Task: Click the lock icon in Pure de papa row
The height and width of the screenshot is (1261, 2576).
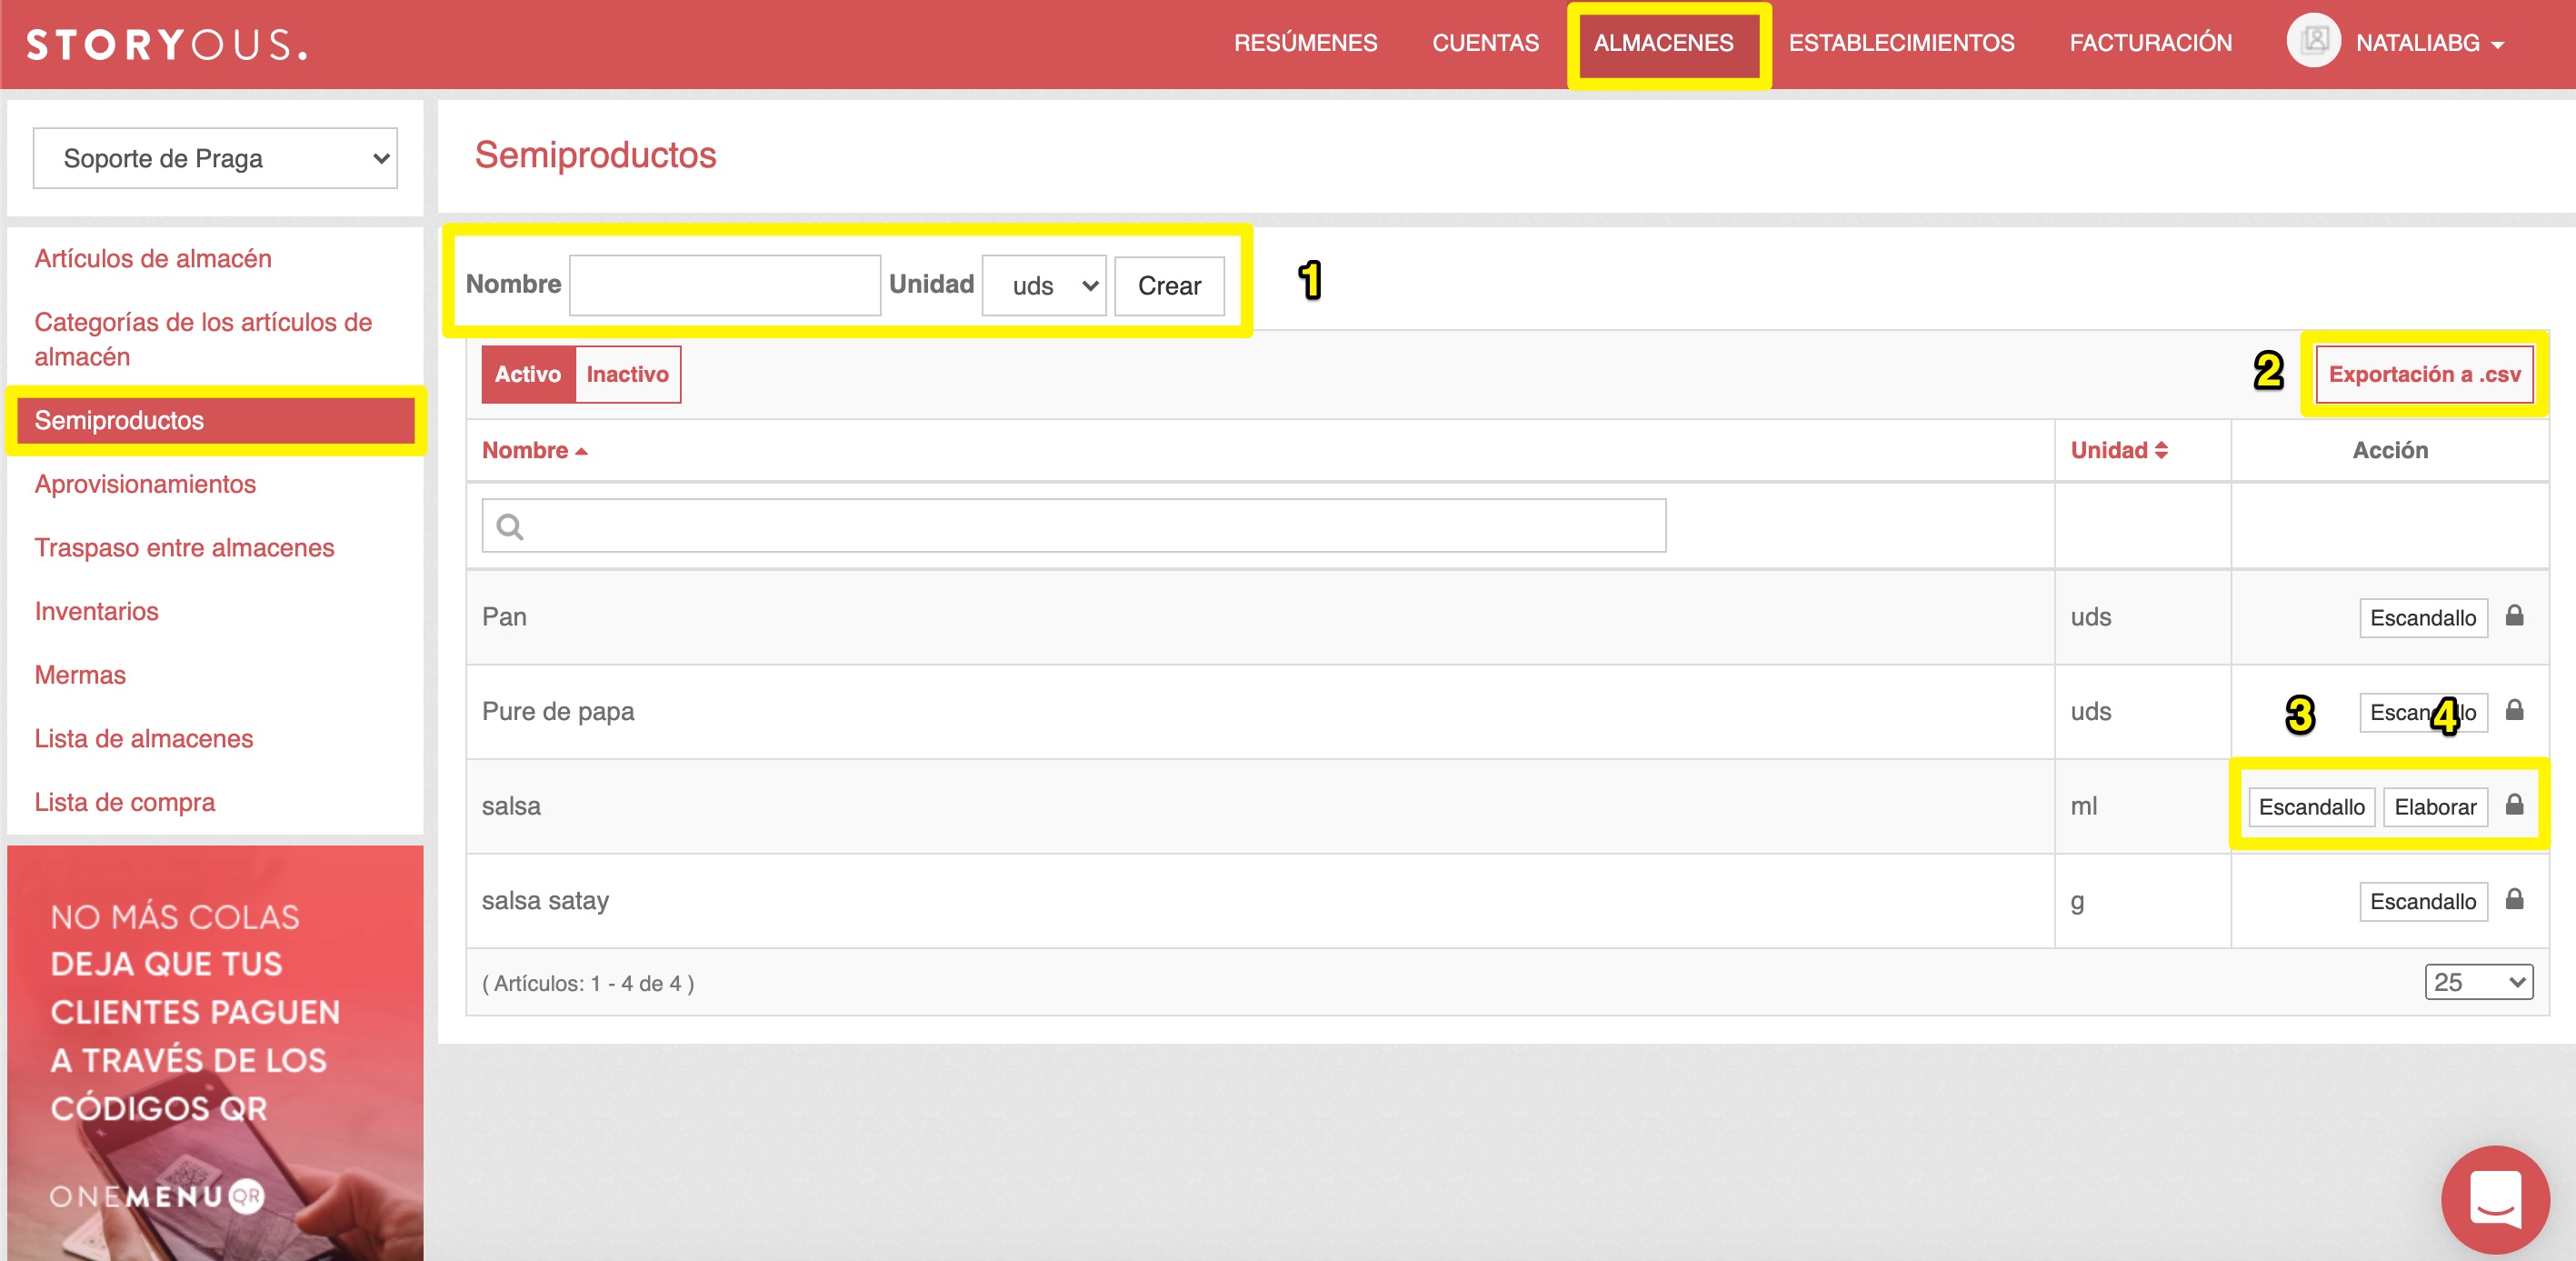Action: 2514,711
